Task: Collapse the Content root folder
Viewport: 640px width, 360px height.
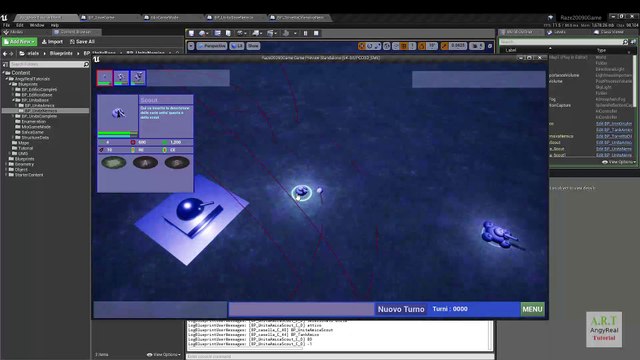Action: [4, 73]
